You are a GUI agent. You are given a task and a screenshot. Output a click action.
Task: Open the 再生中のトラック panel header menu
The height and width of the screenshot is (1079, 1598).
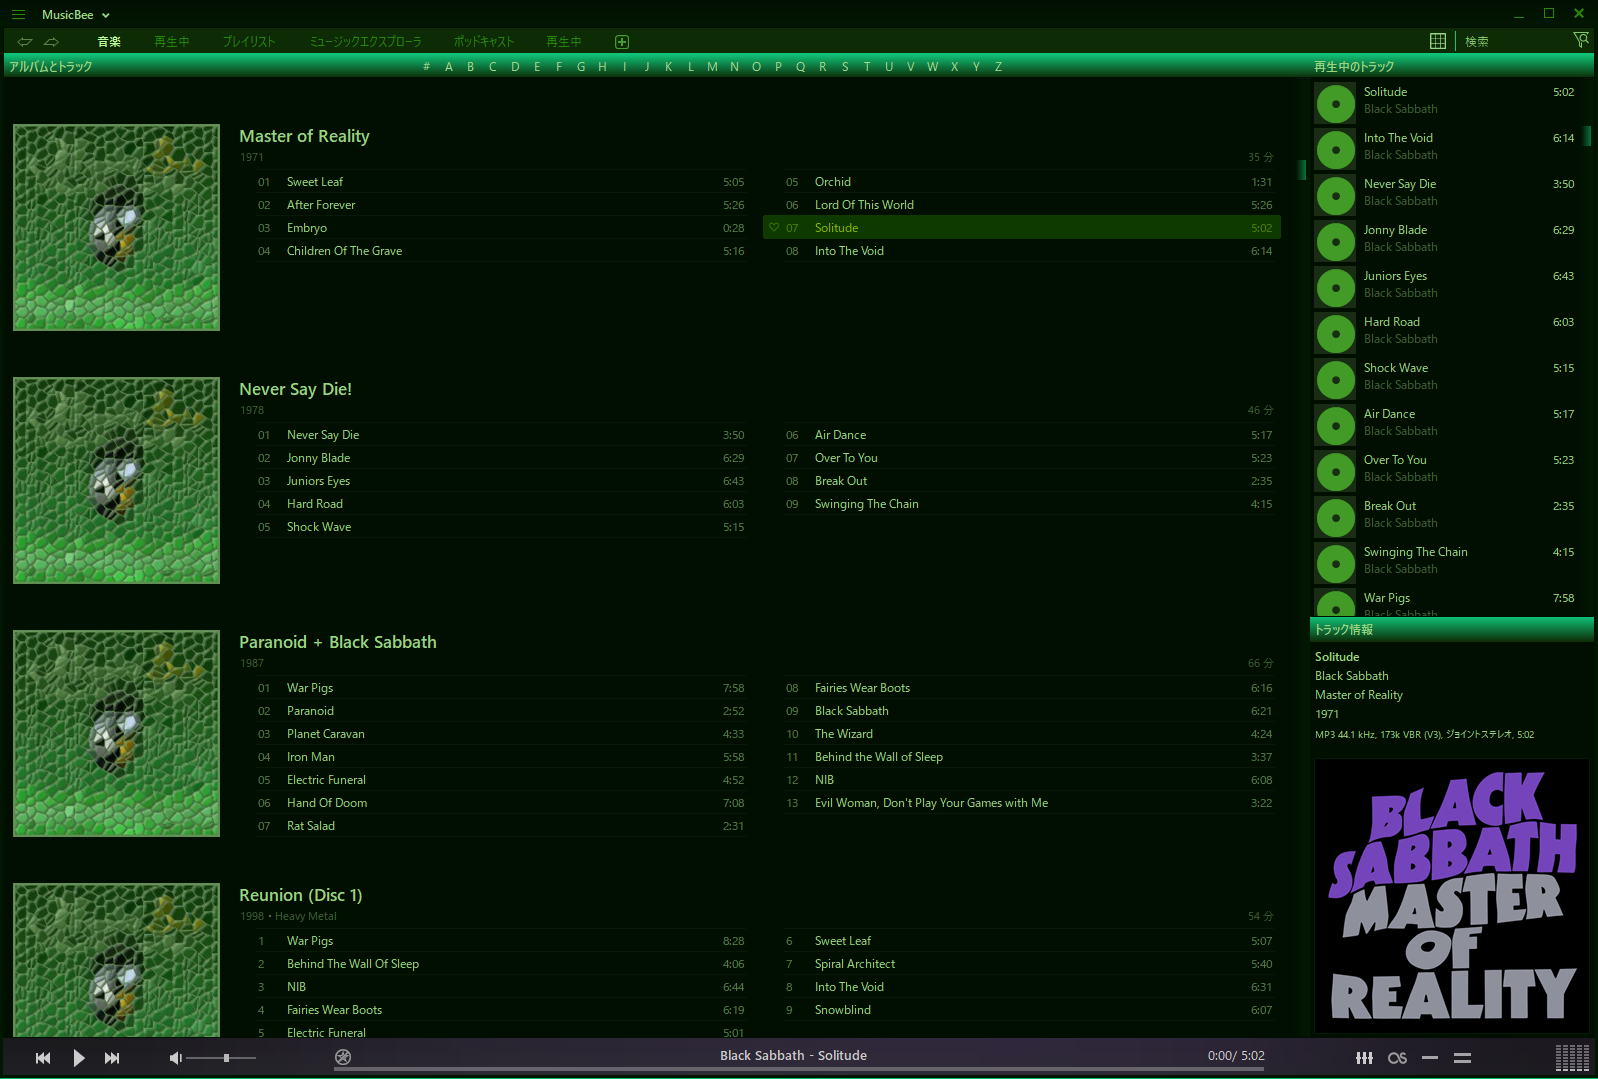1354,67
